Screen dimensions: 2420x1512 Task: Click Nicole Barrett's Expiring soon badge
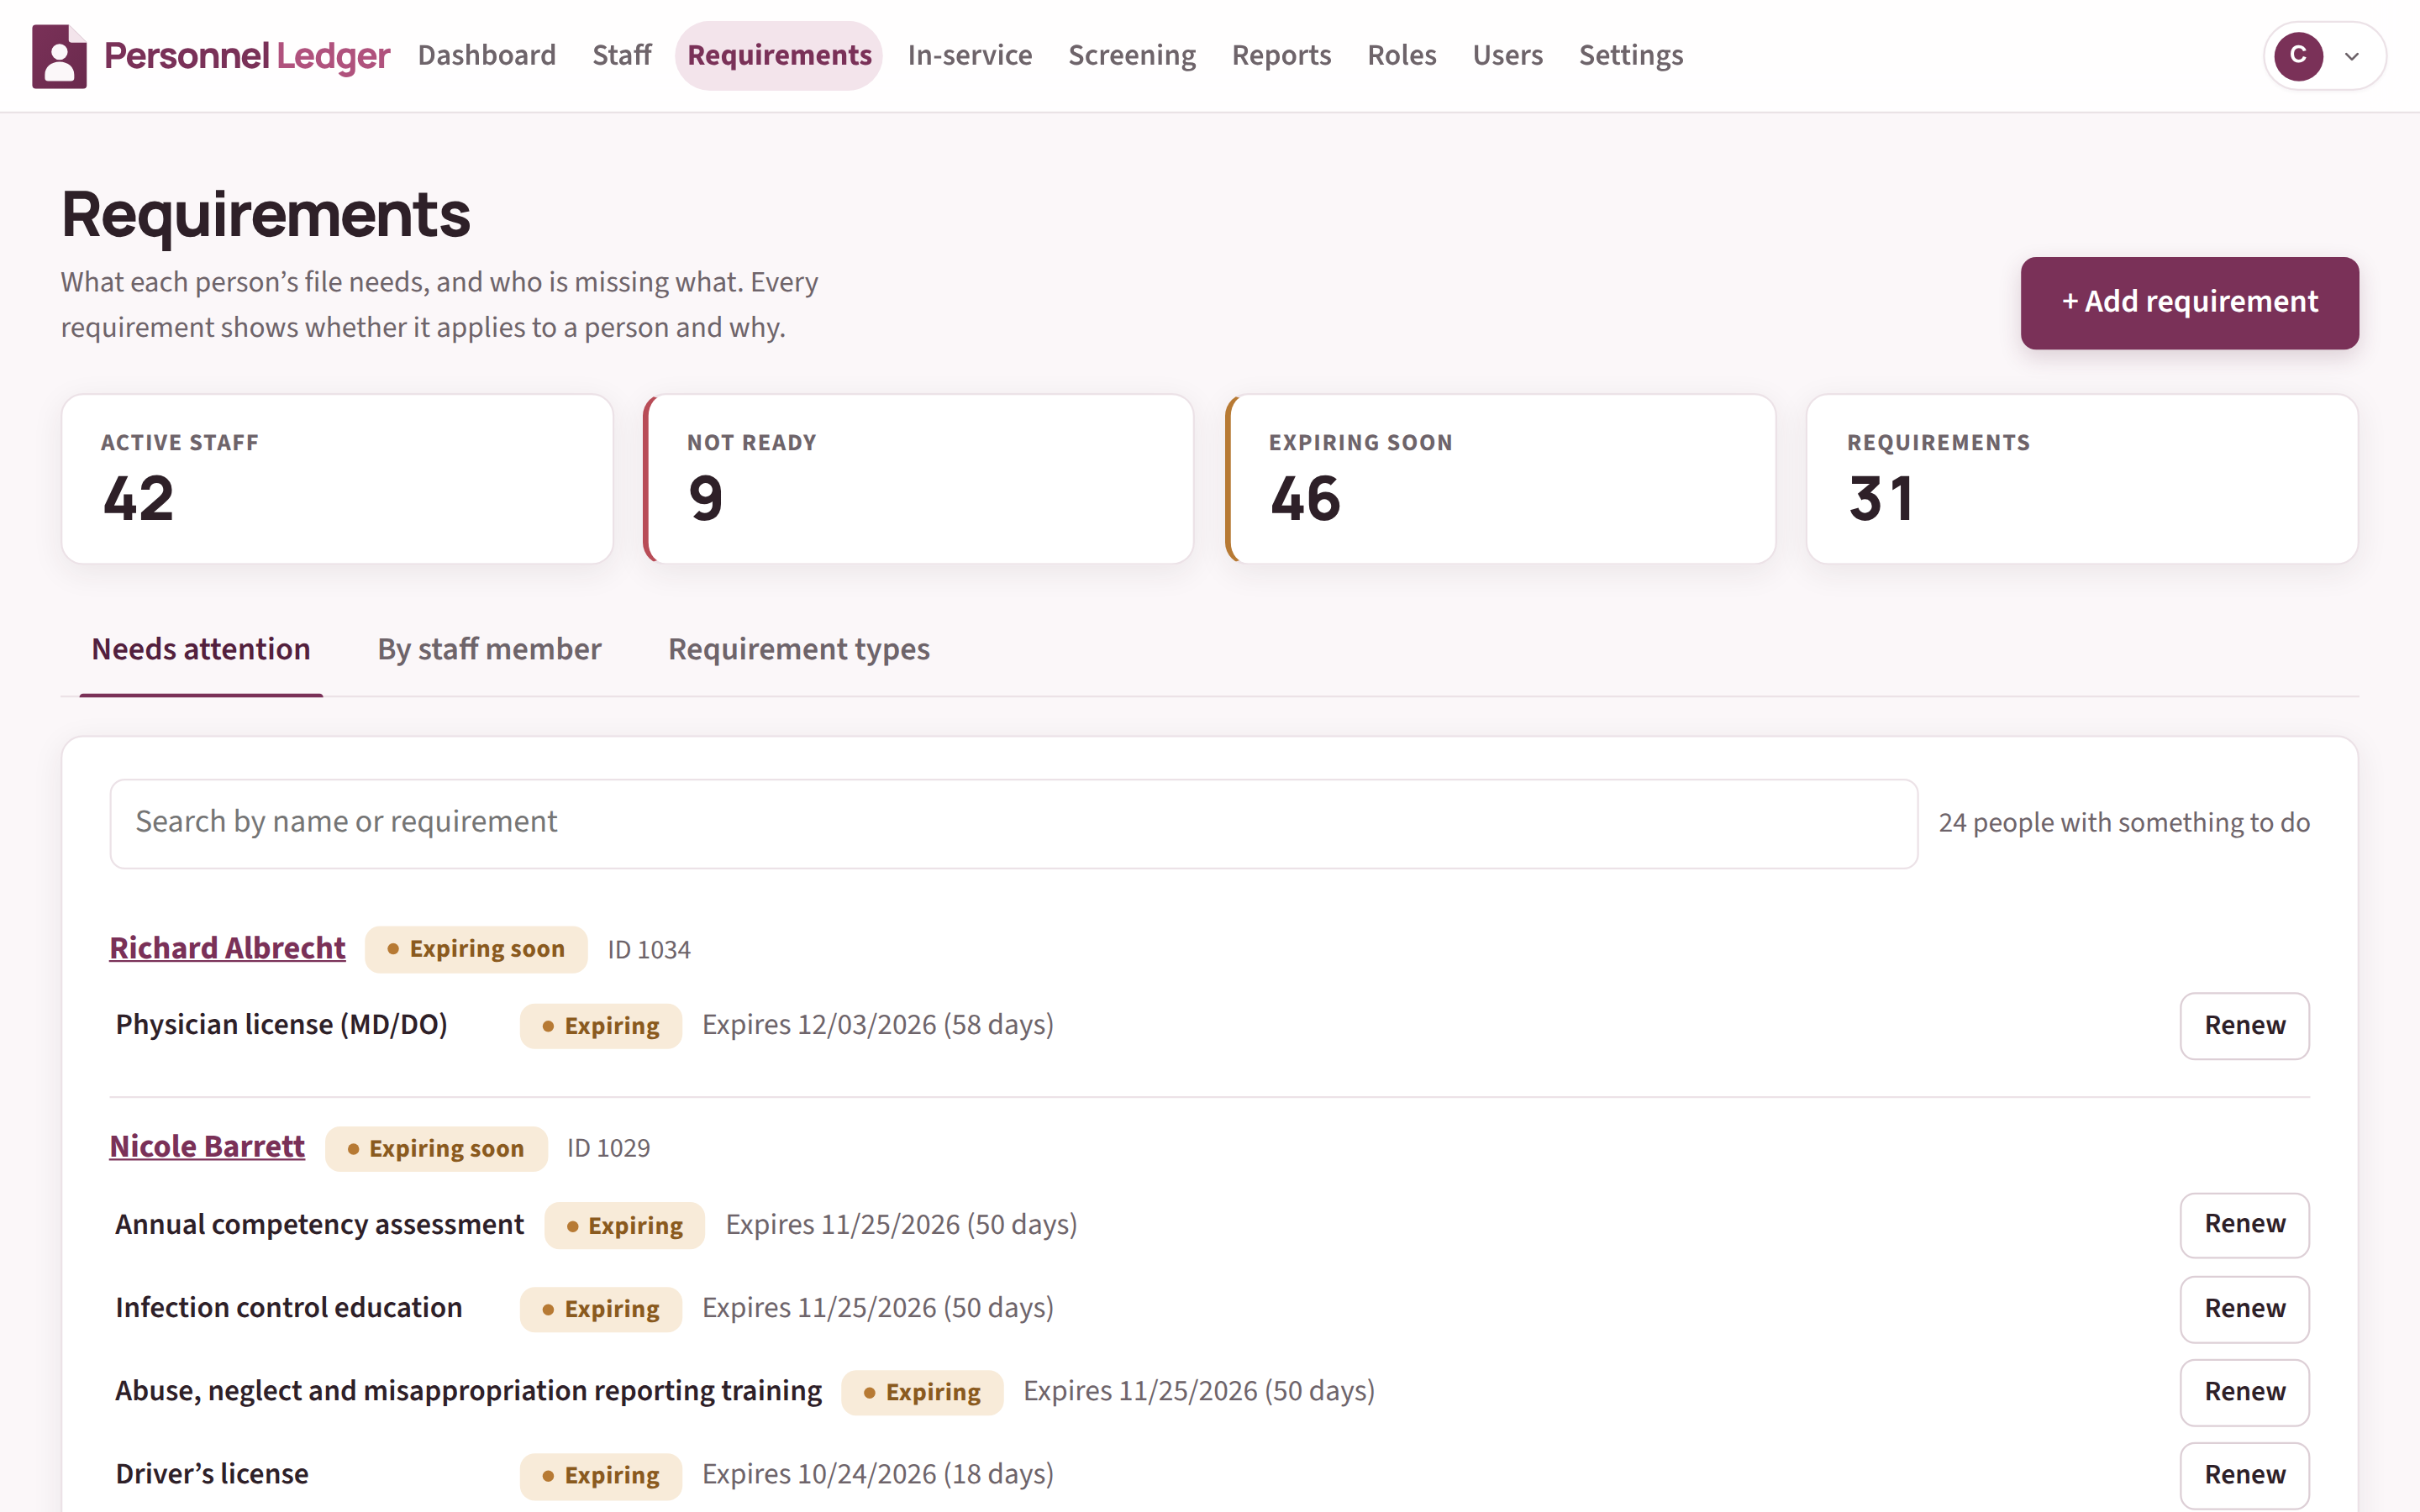(436, 1149)
